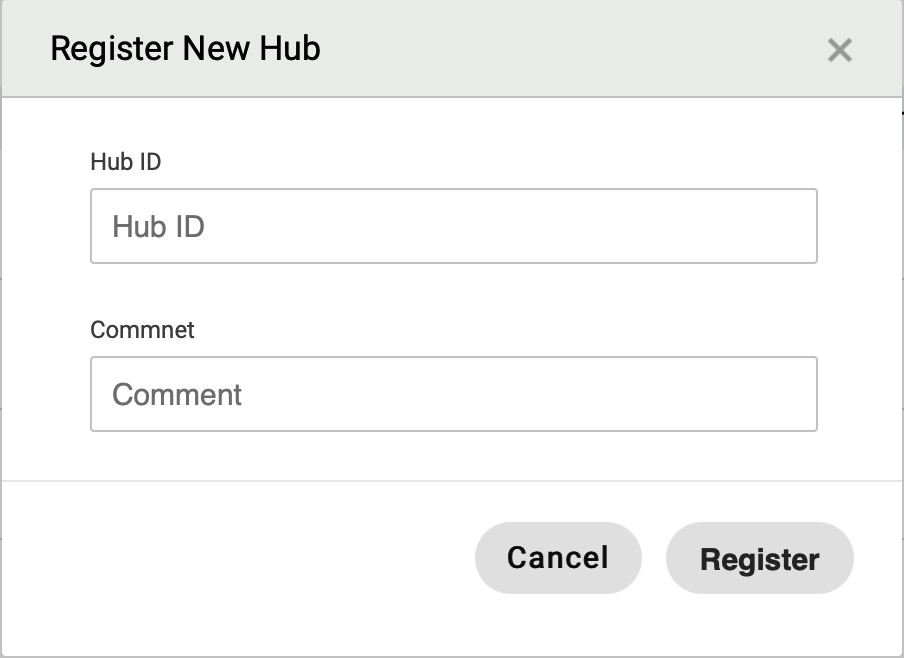Image resolution: width=904 pixels, height=658 pixels.
Task: Select the Comment placeholder text box
Action: pos(453,394)
